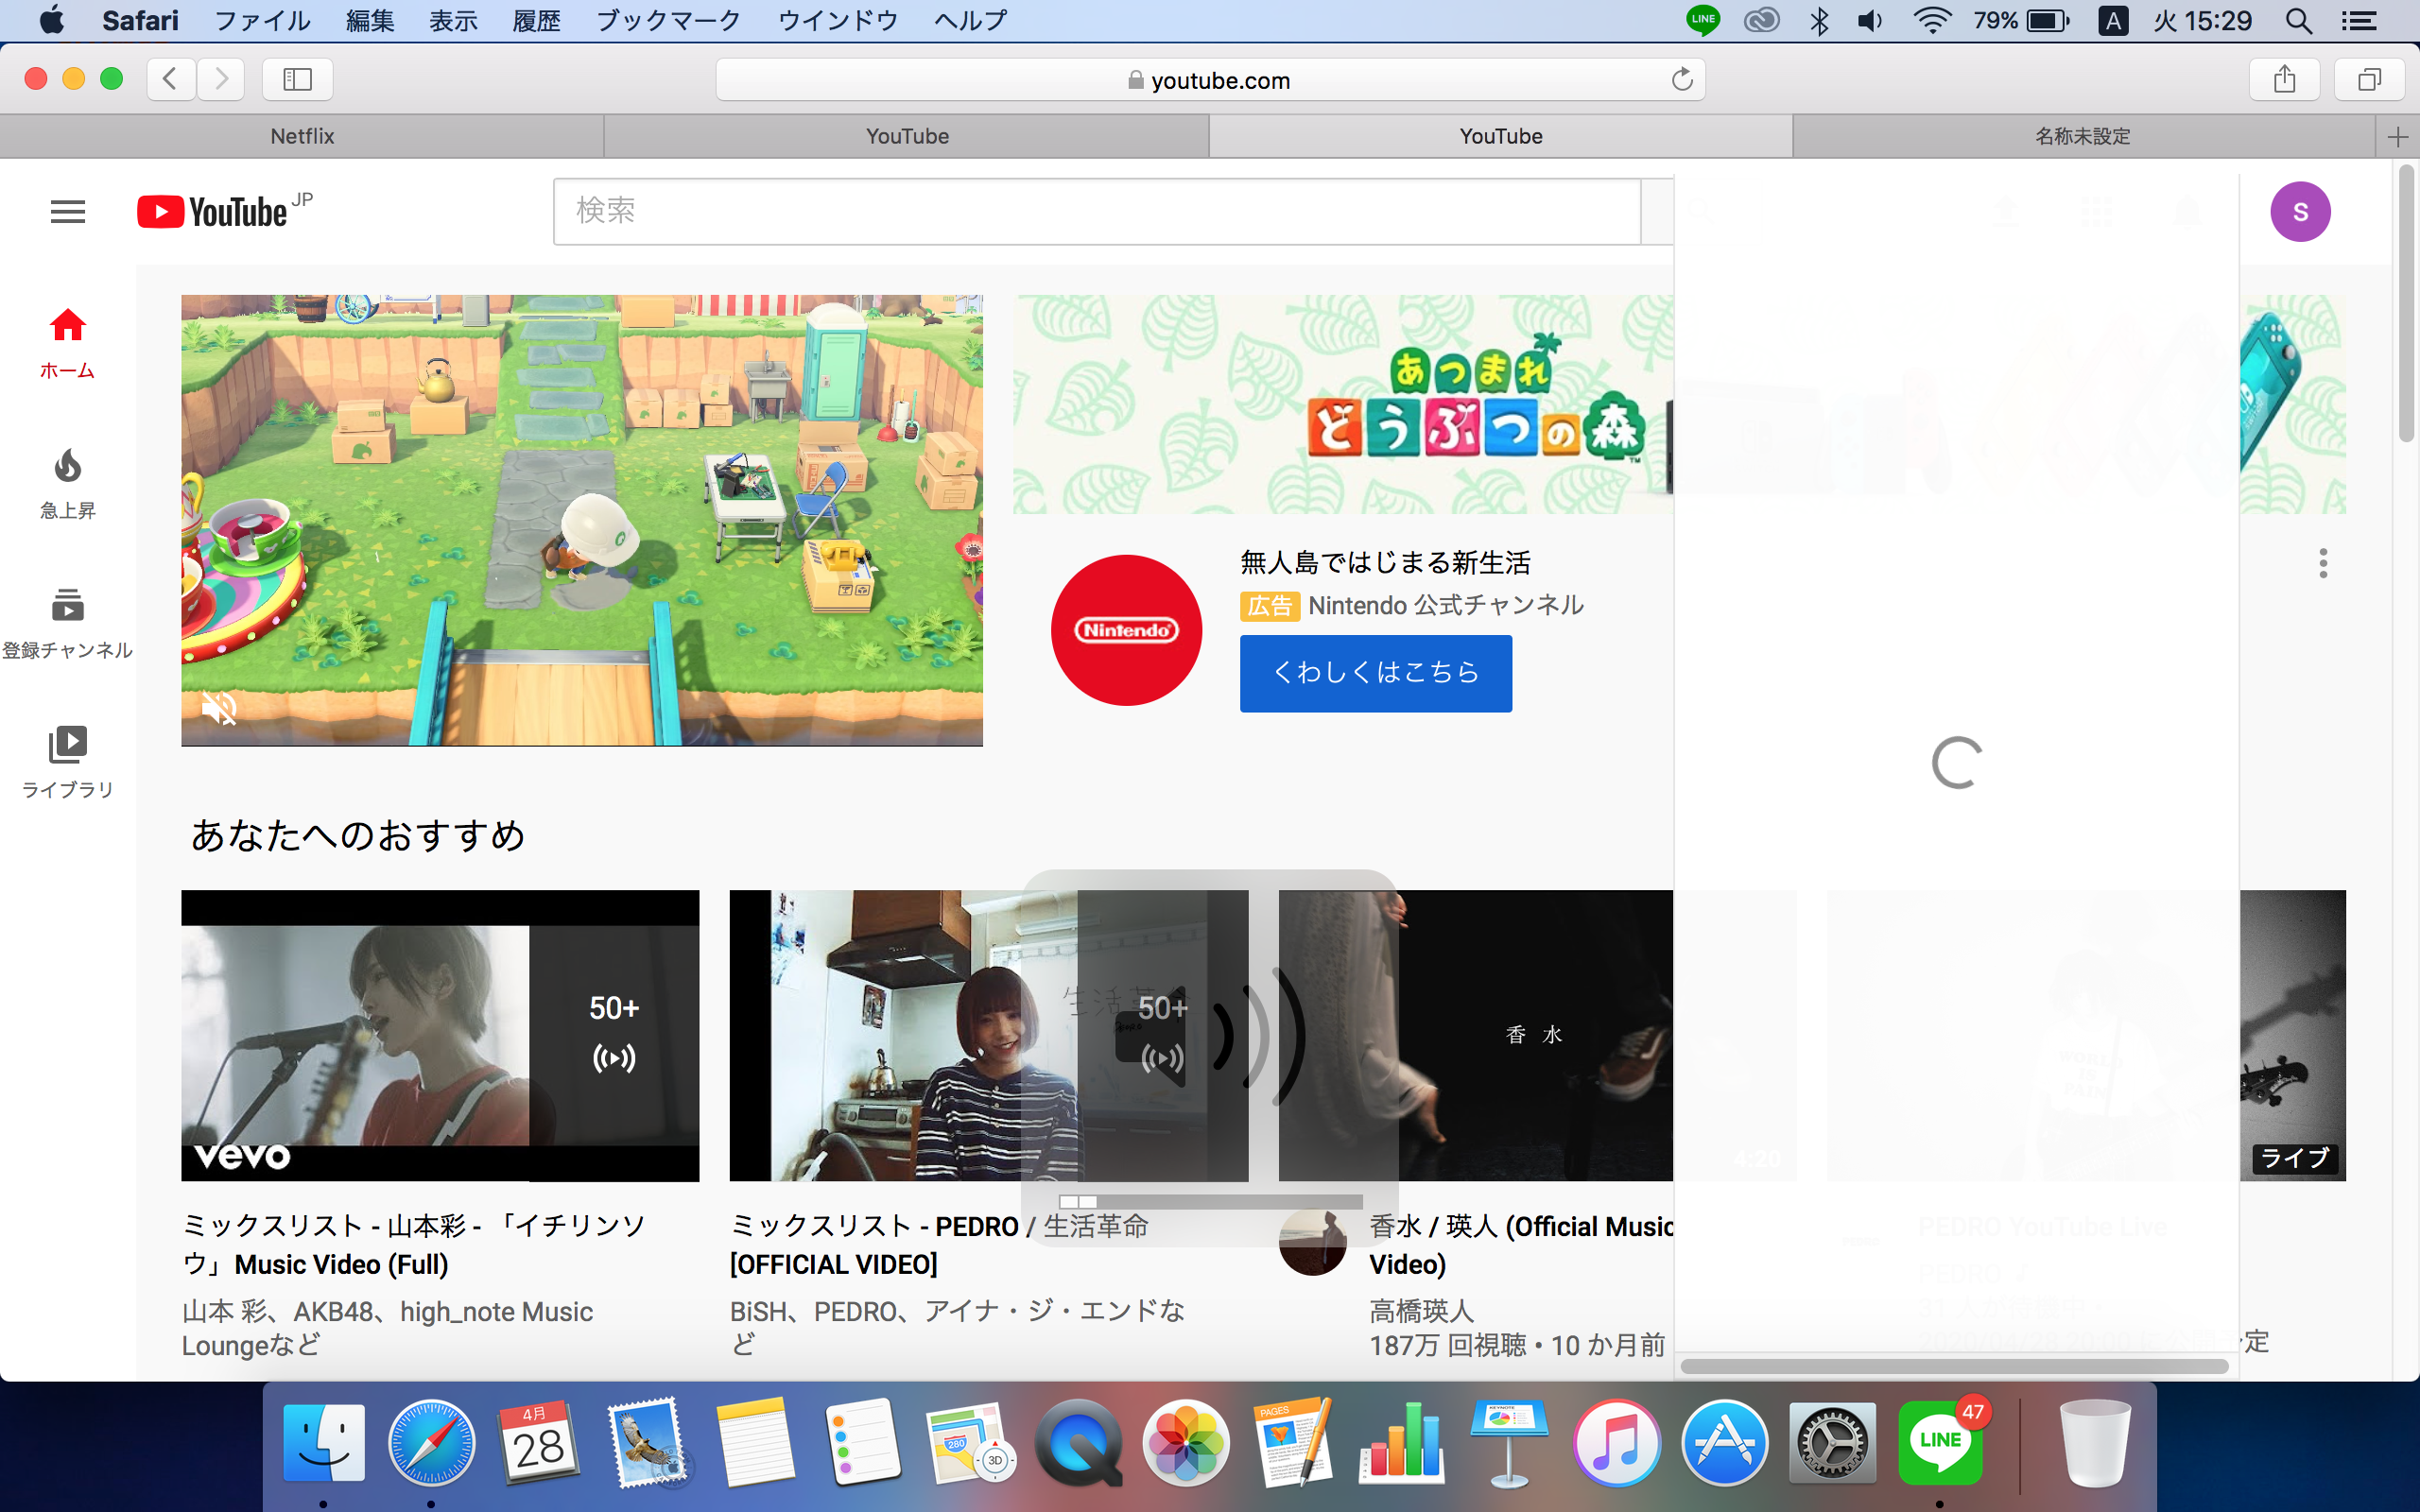Open LINE app from the Dock
The image size is (2420, 1512).
pos(1940,1443)
